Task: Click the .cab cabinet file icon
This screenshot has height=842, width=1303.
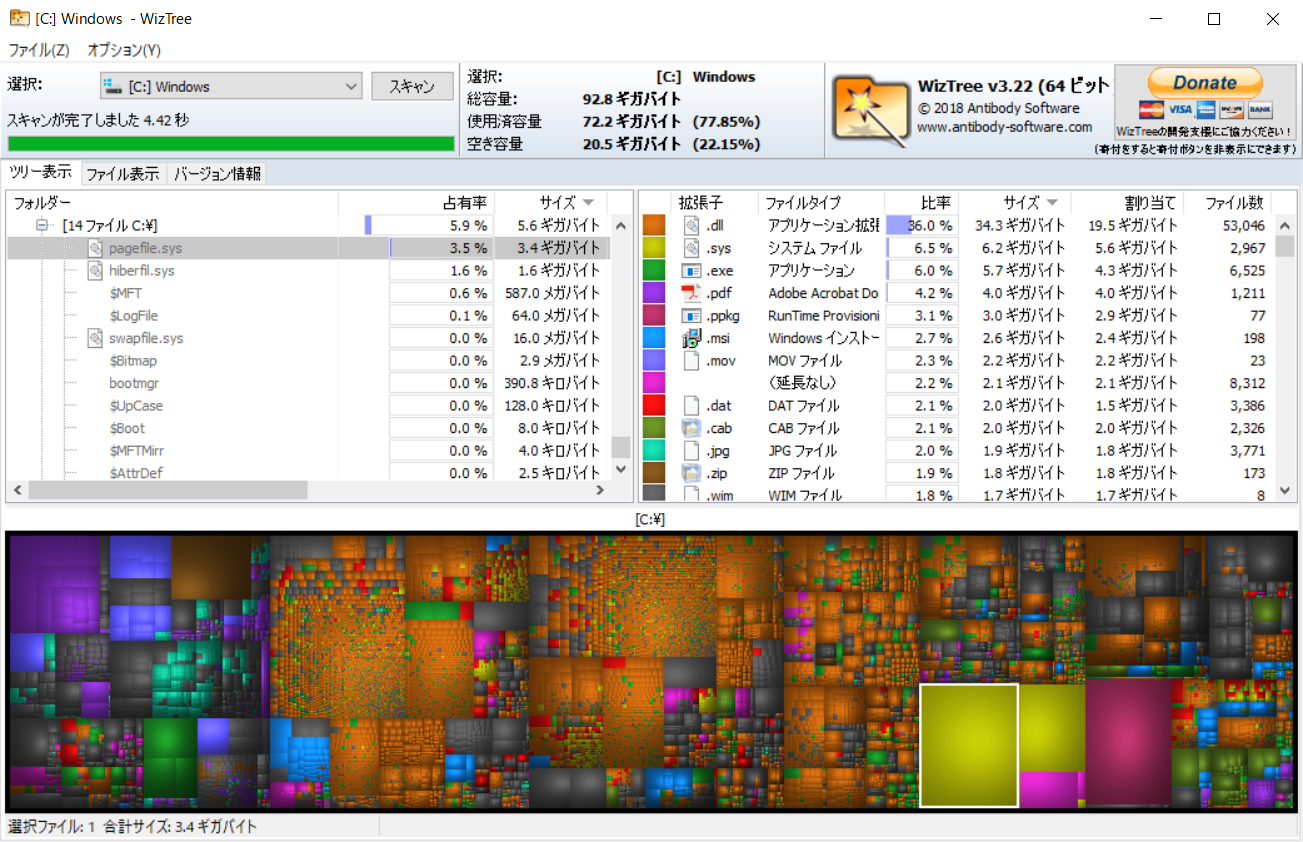Action: point(691,428)
